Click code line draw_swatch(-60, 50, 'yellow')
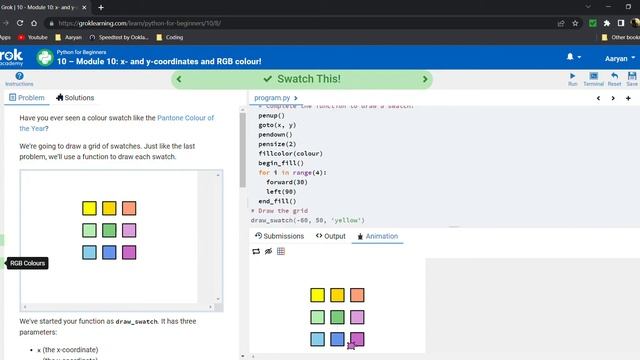 pos(307,220)
